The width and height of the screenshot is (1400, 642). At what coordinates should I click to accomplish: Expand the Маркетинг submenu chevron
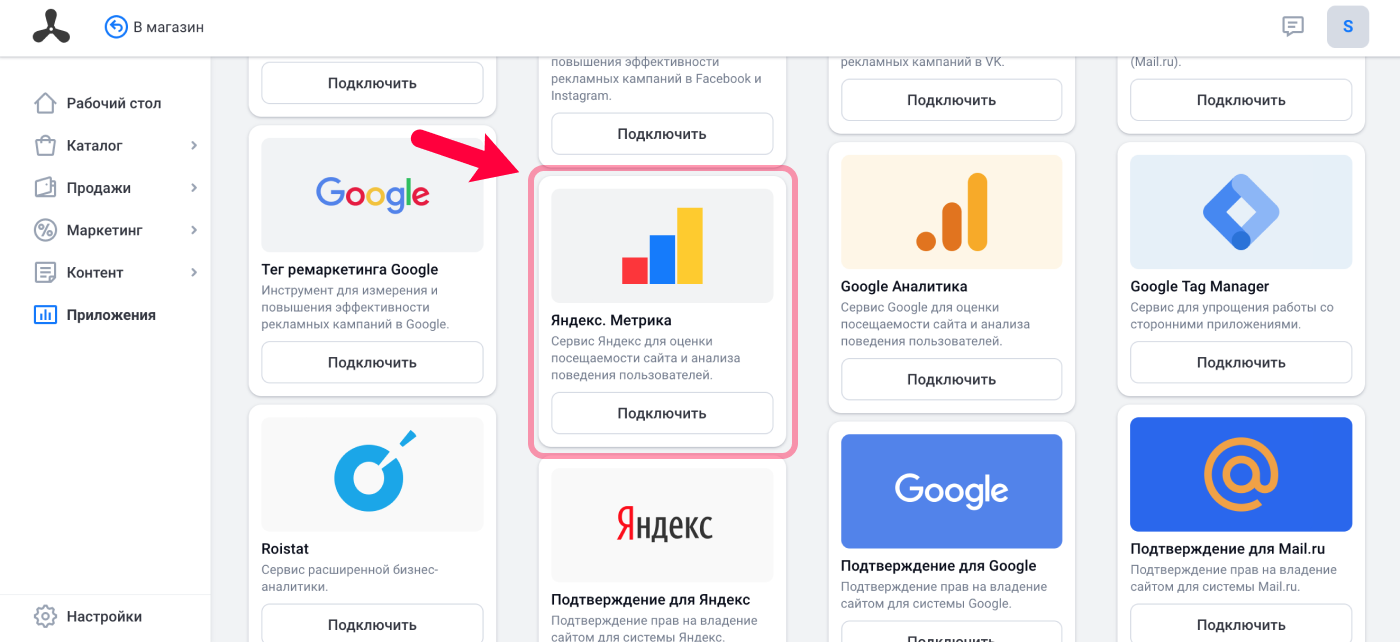pos(194,230)
